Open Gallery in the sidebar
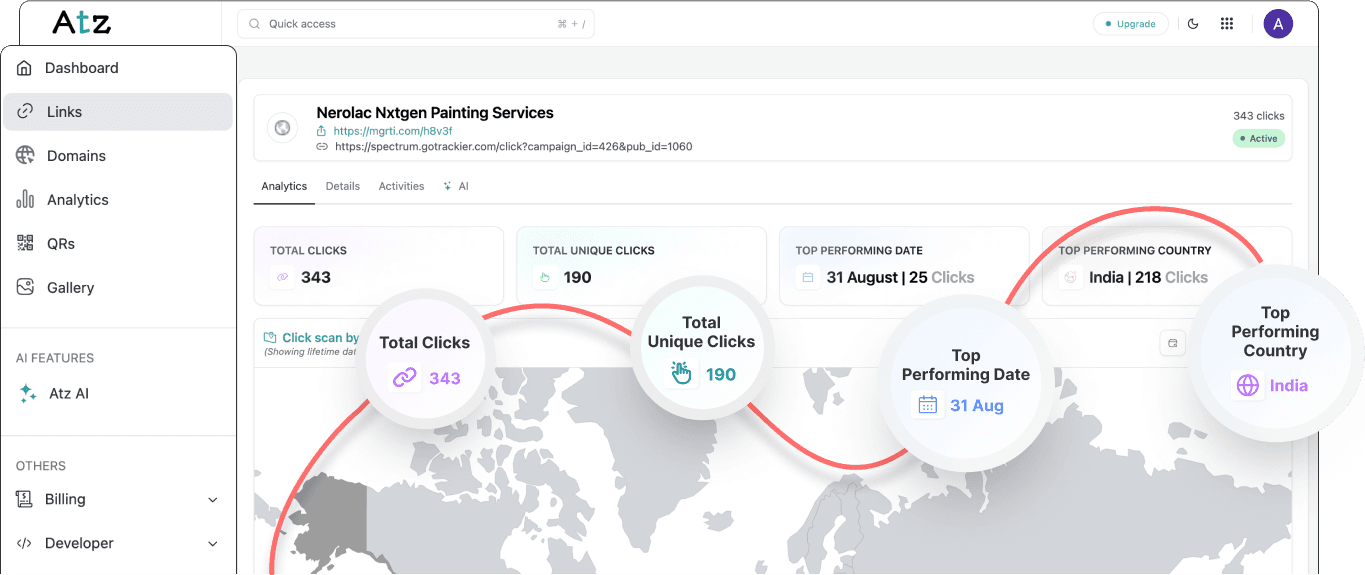Image resolution: width=1365 pixels, height=575 pixels. (x=118, y=288)
